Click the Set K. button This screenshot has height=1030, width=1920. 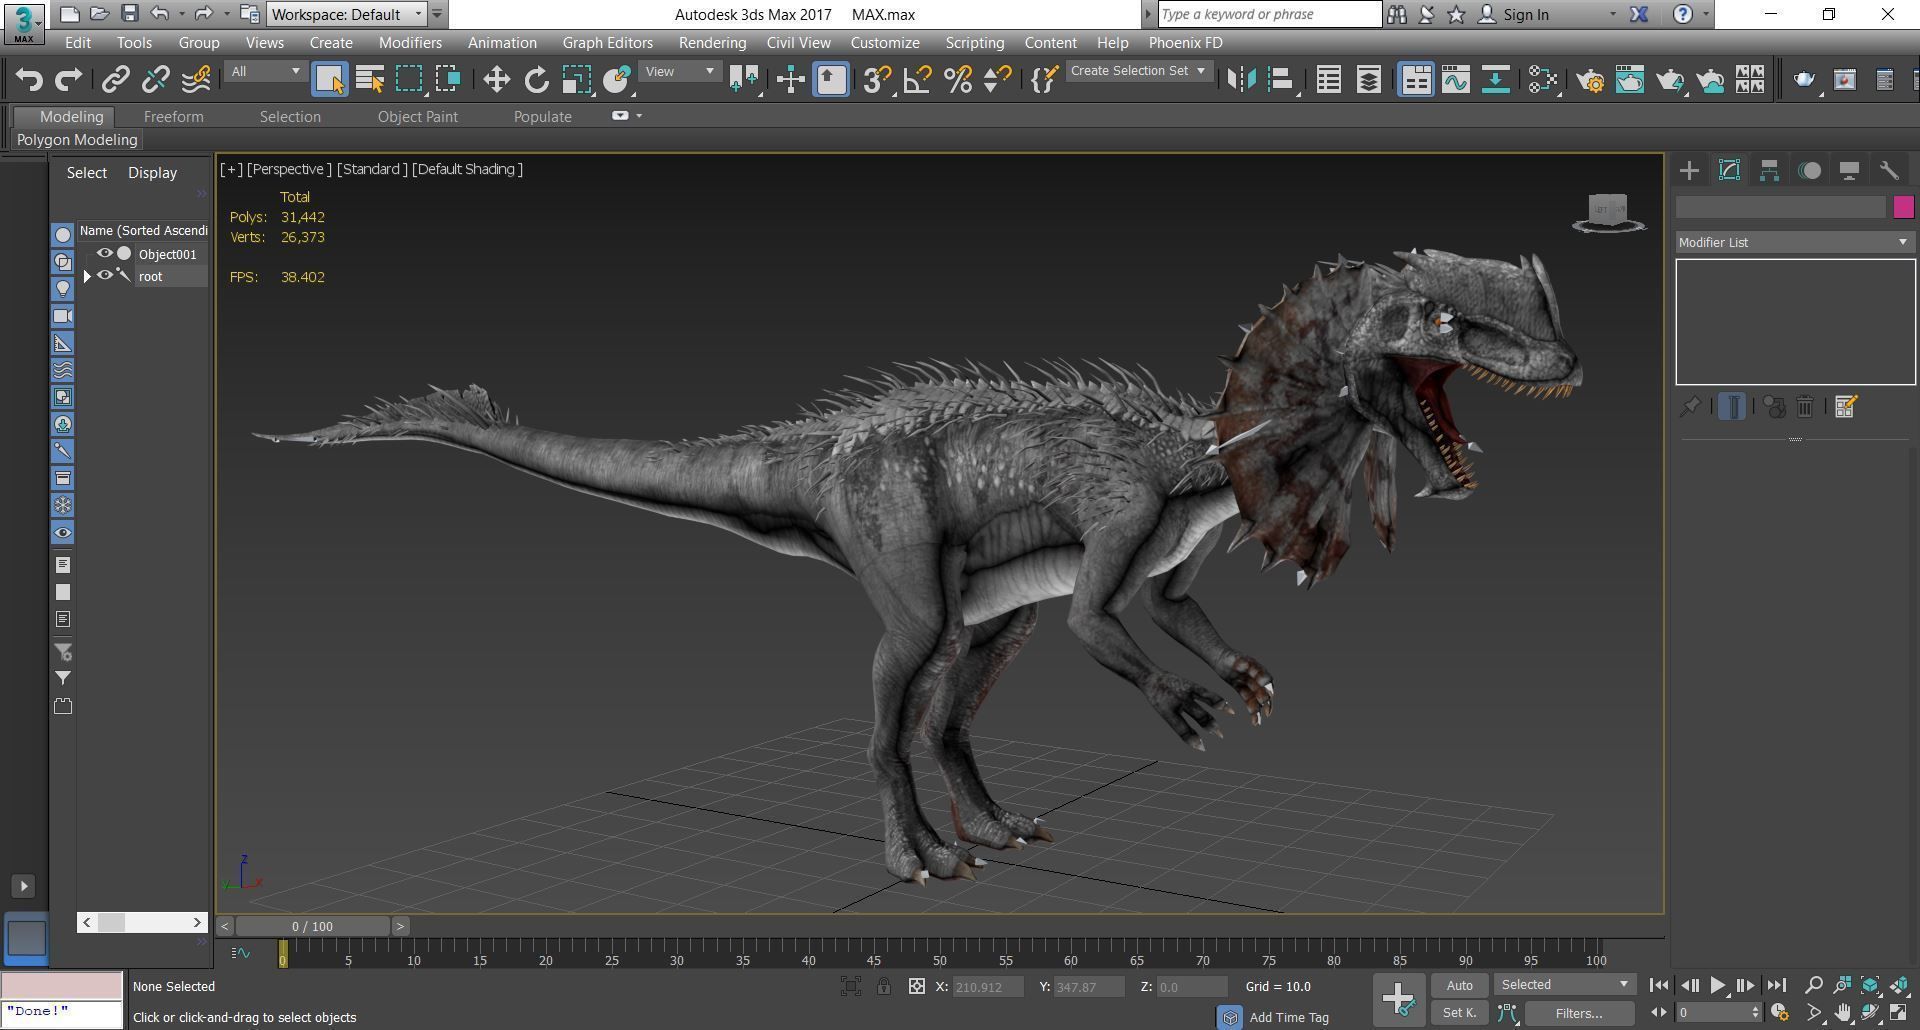[1459, 1013]
